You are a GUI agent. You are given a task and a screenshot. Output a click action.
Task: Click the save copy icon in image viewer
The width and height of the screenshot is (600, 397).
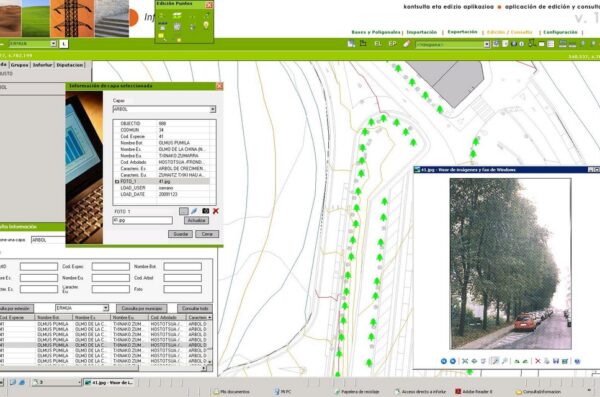(556, 361)
